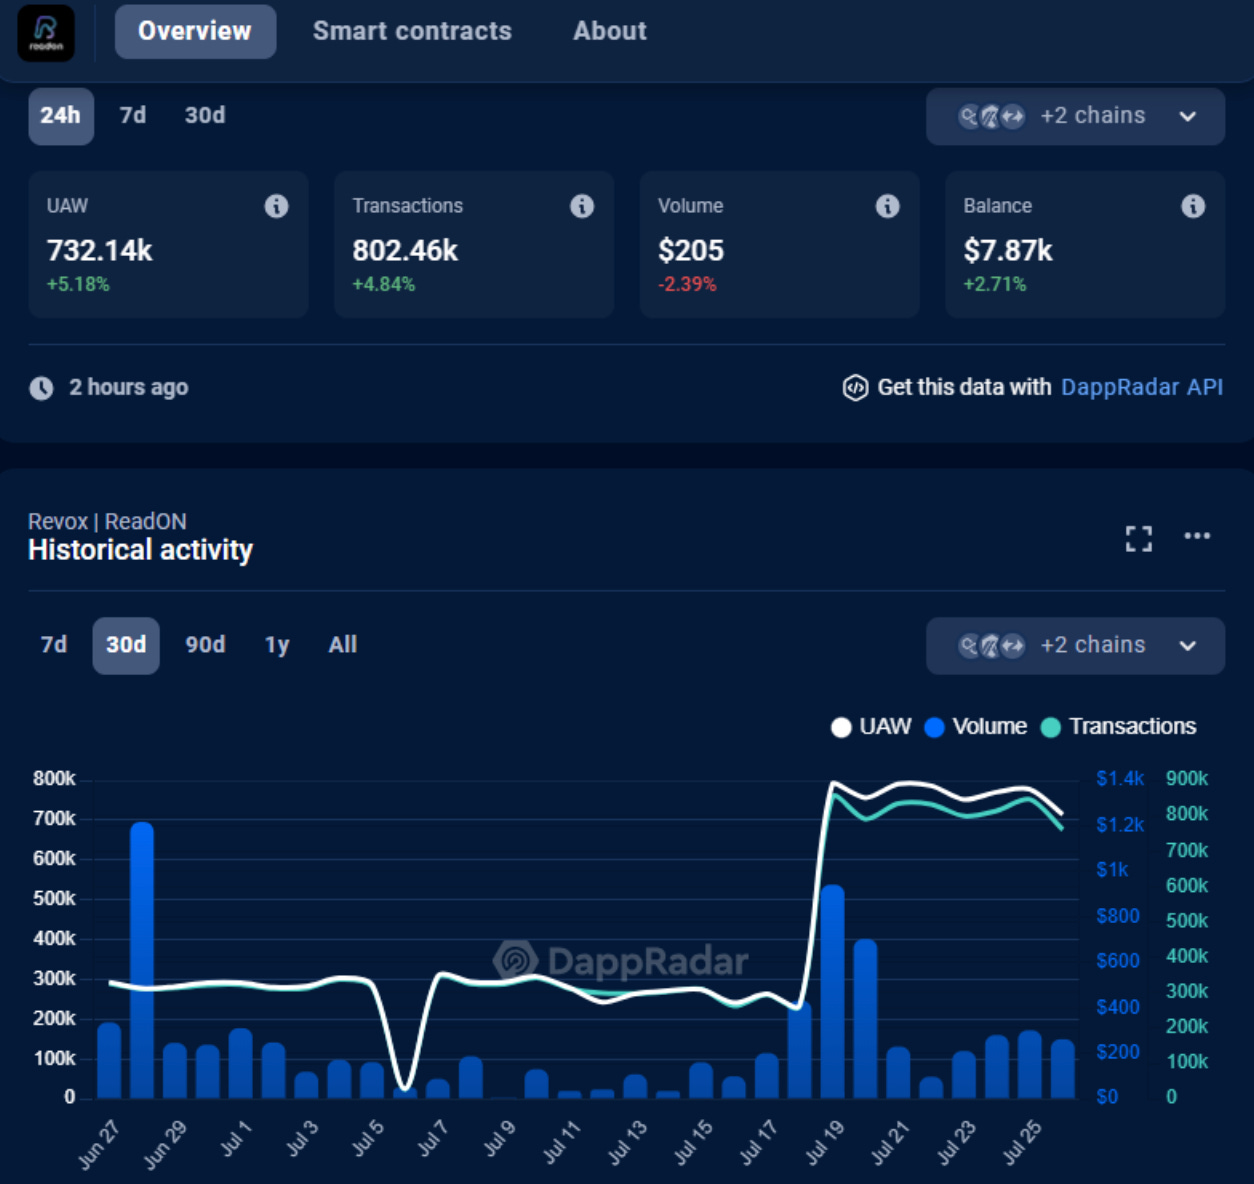Click the Jul 19 volume bar
Screen dimensions: 1254x1184
[x=832, y=991]
